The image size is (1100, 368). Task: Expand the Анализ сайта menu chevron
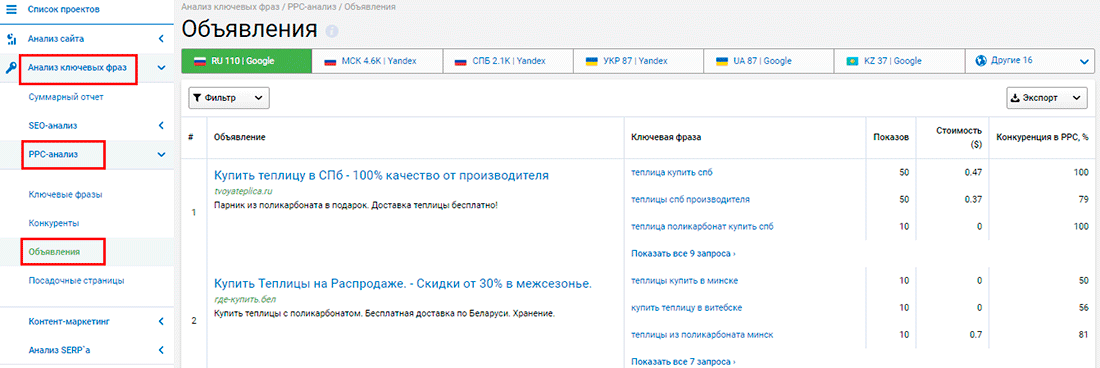tap(161, 39)
